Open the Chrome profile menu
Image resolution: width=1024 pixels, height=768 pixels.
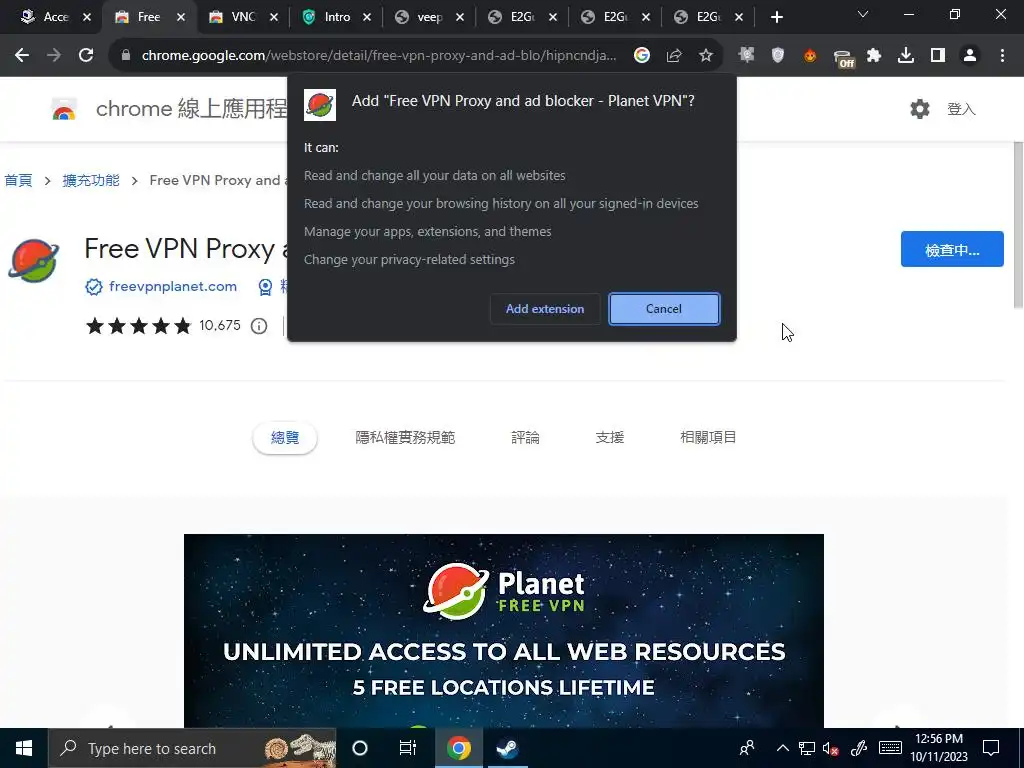970,56
